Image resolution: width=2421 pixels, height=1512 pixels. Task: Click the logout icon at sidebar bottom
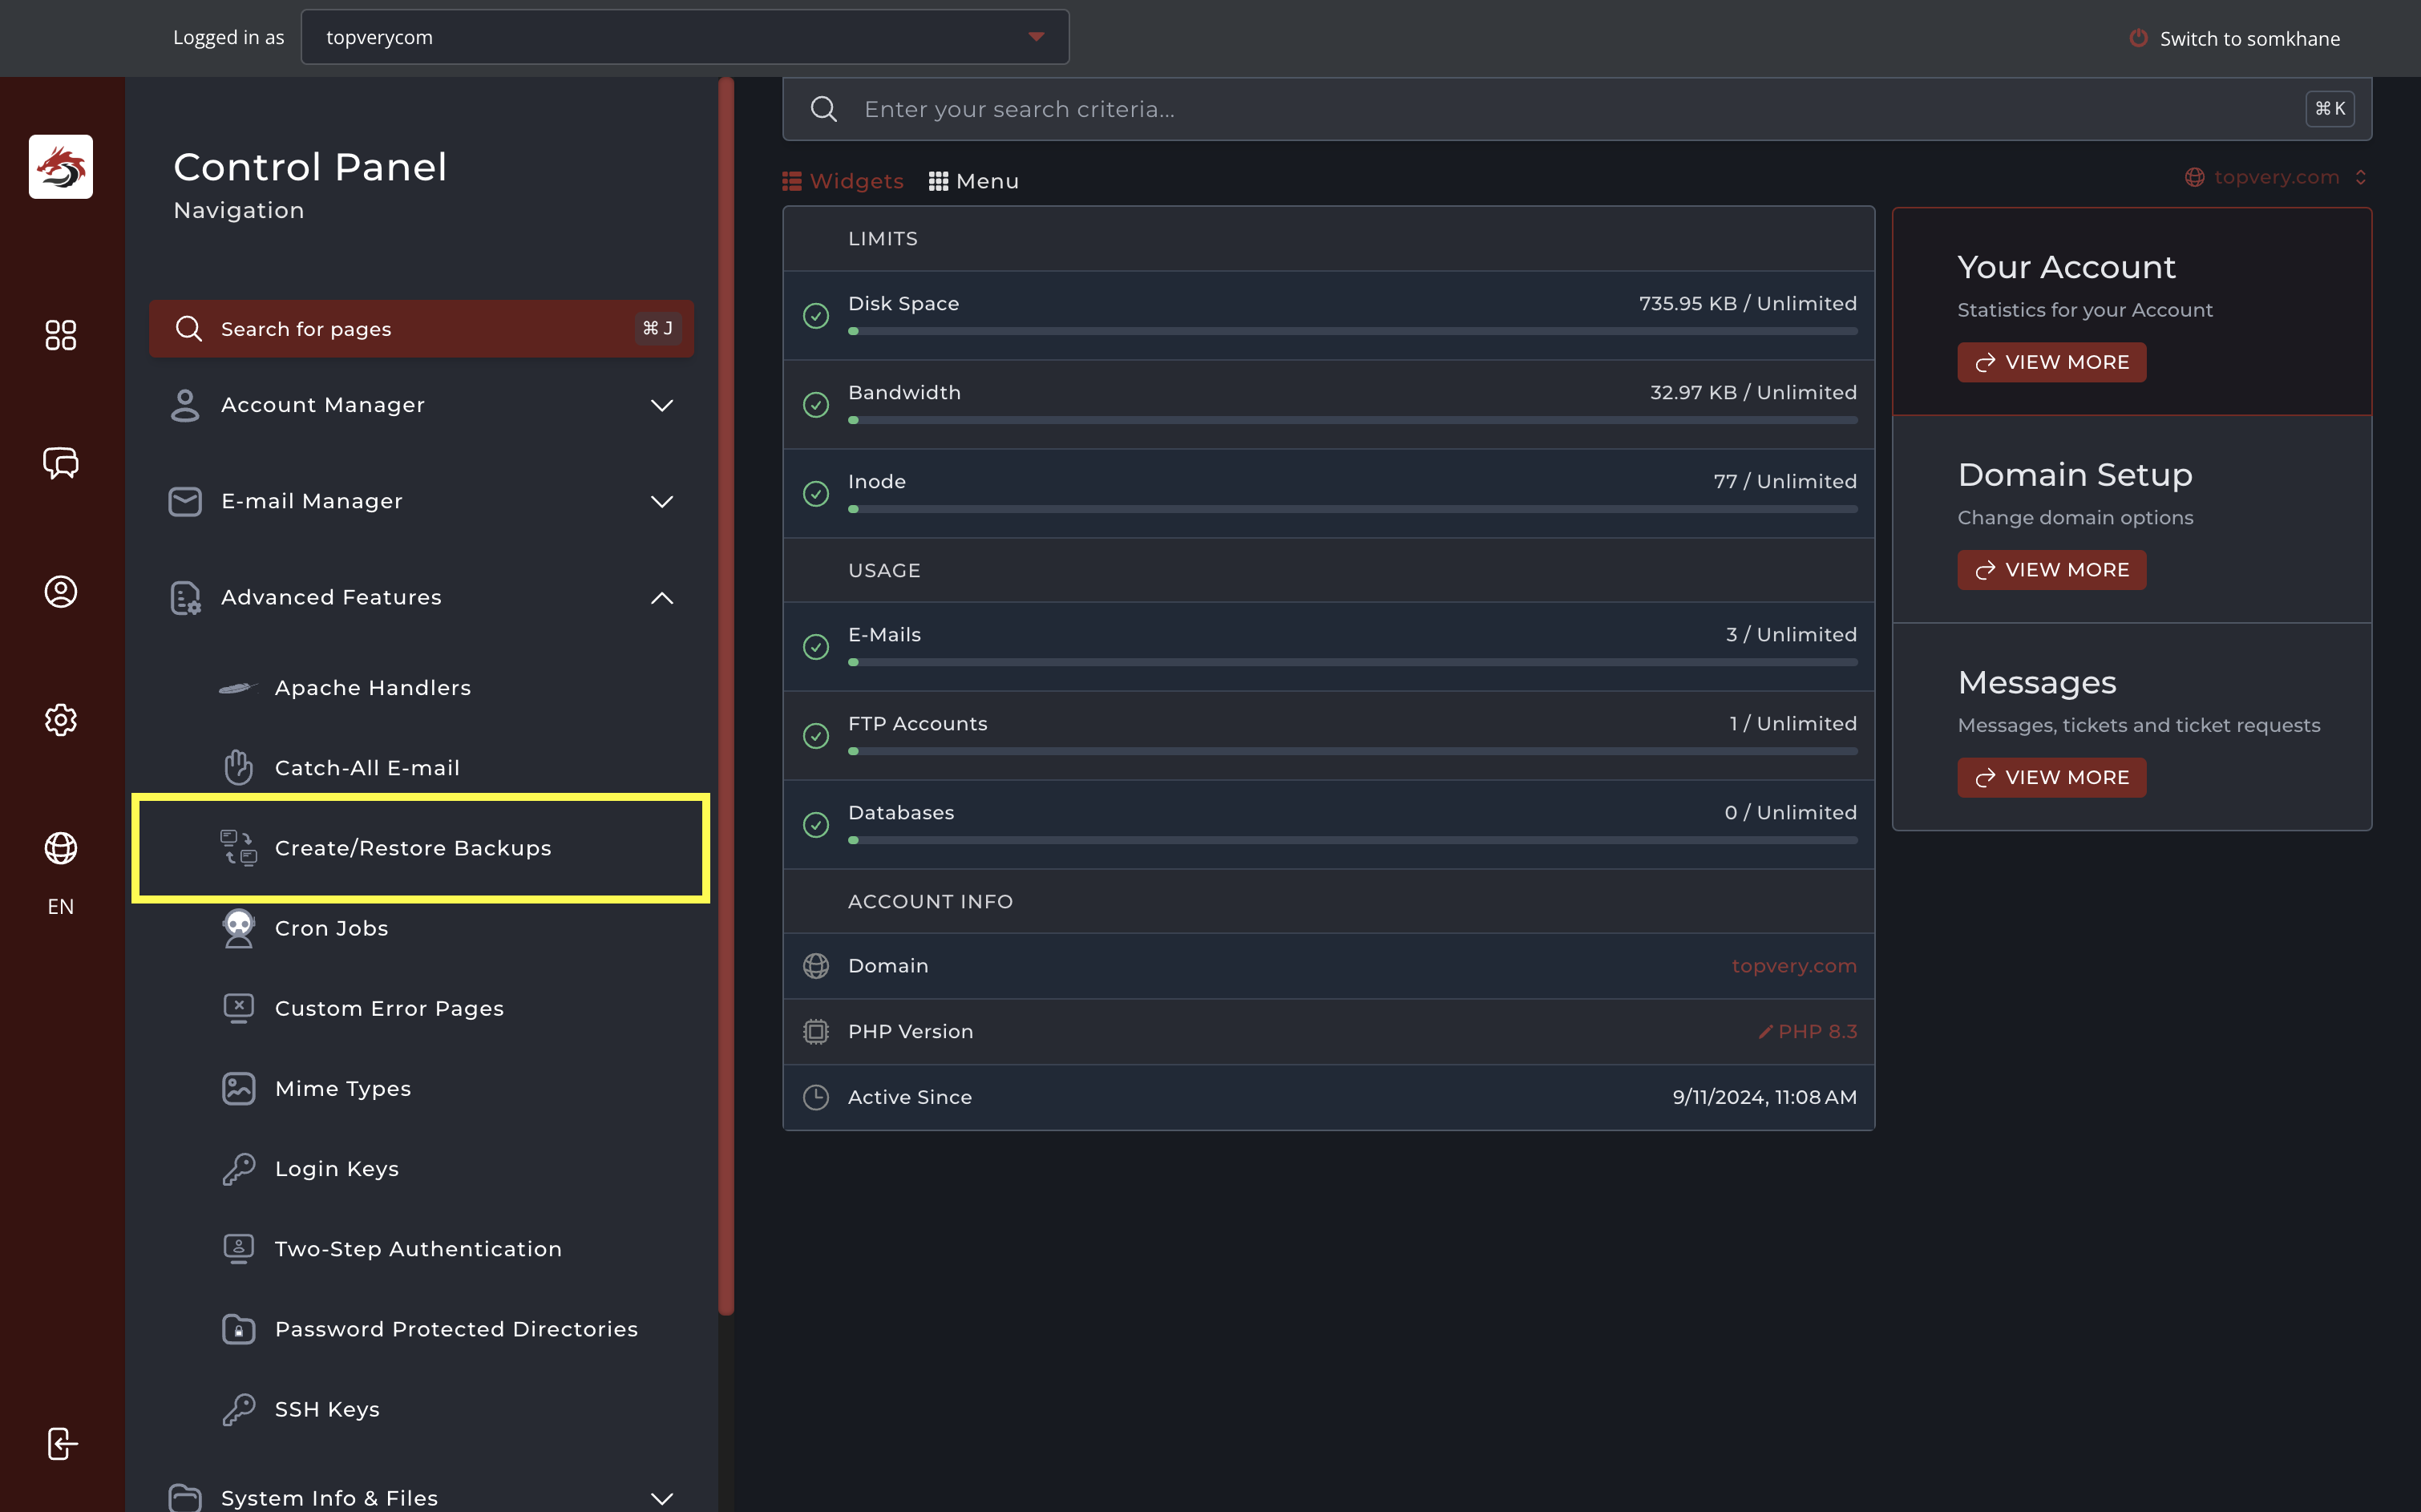(61, 1443)
